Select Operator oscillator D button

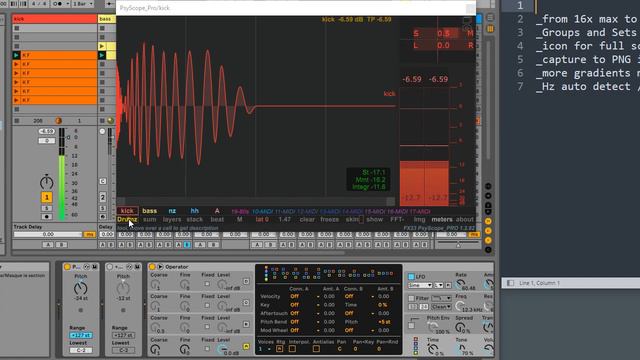246,282
